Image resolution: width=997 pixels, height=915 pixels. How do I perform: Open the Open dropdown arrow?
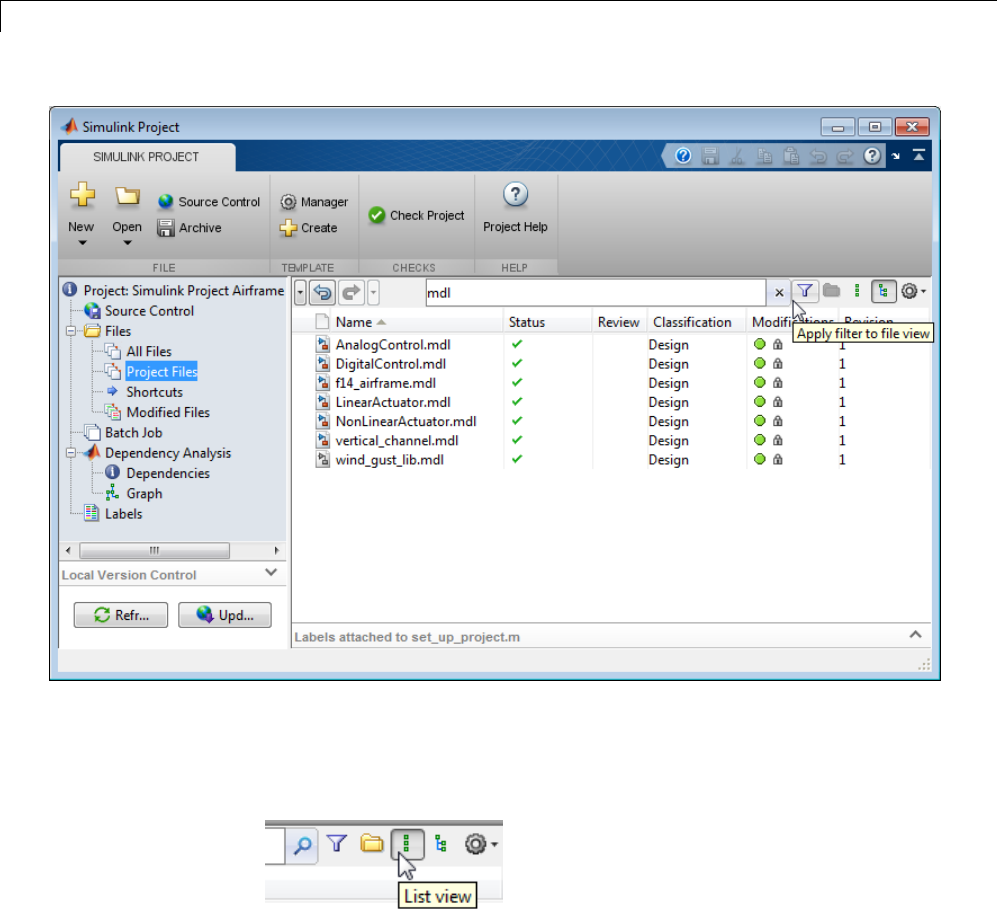[x=127, y=243]
